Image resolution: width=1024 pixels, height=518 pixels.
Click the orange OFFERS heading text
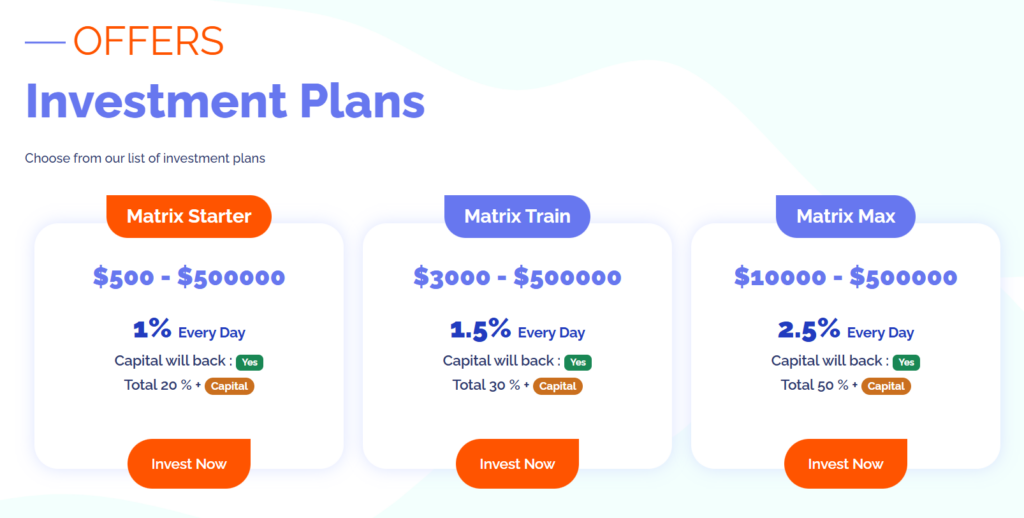pos(148,41)
